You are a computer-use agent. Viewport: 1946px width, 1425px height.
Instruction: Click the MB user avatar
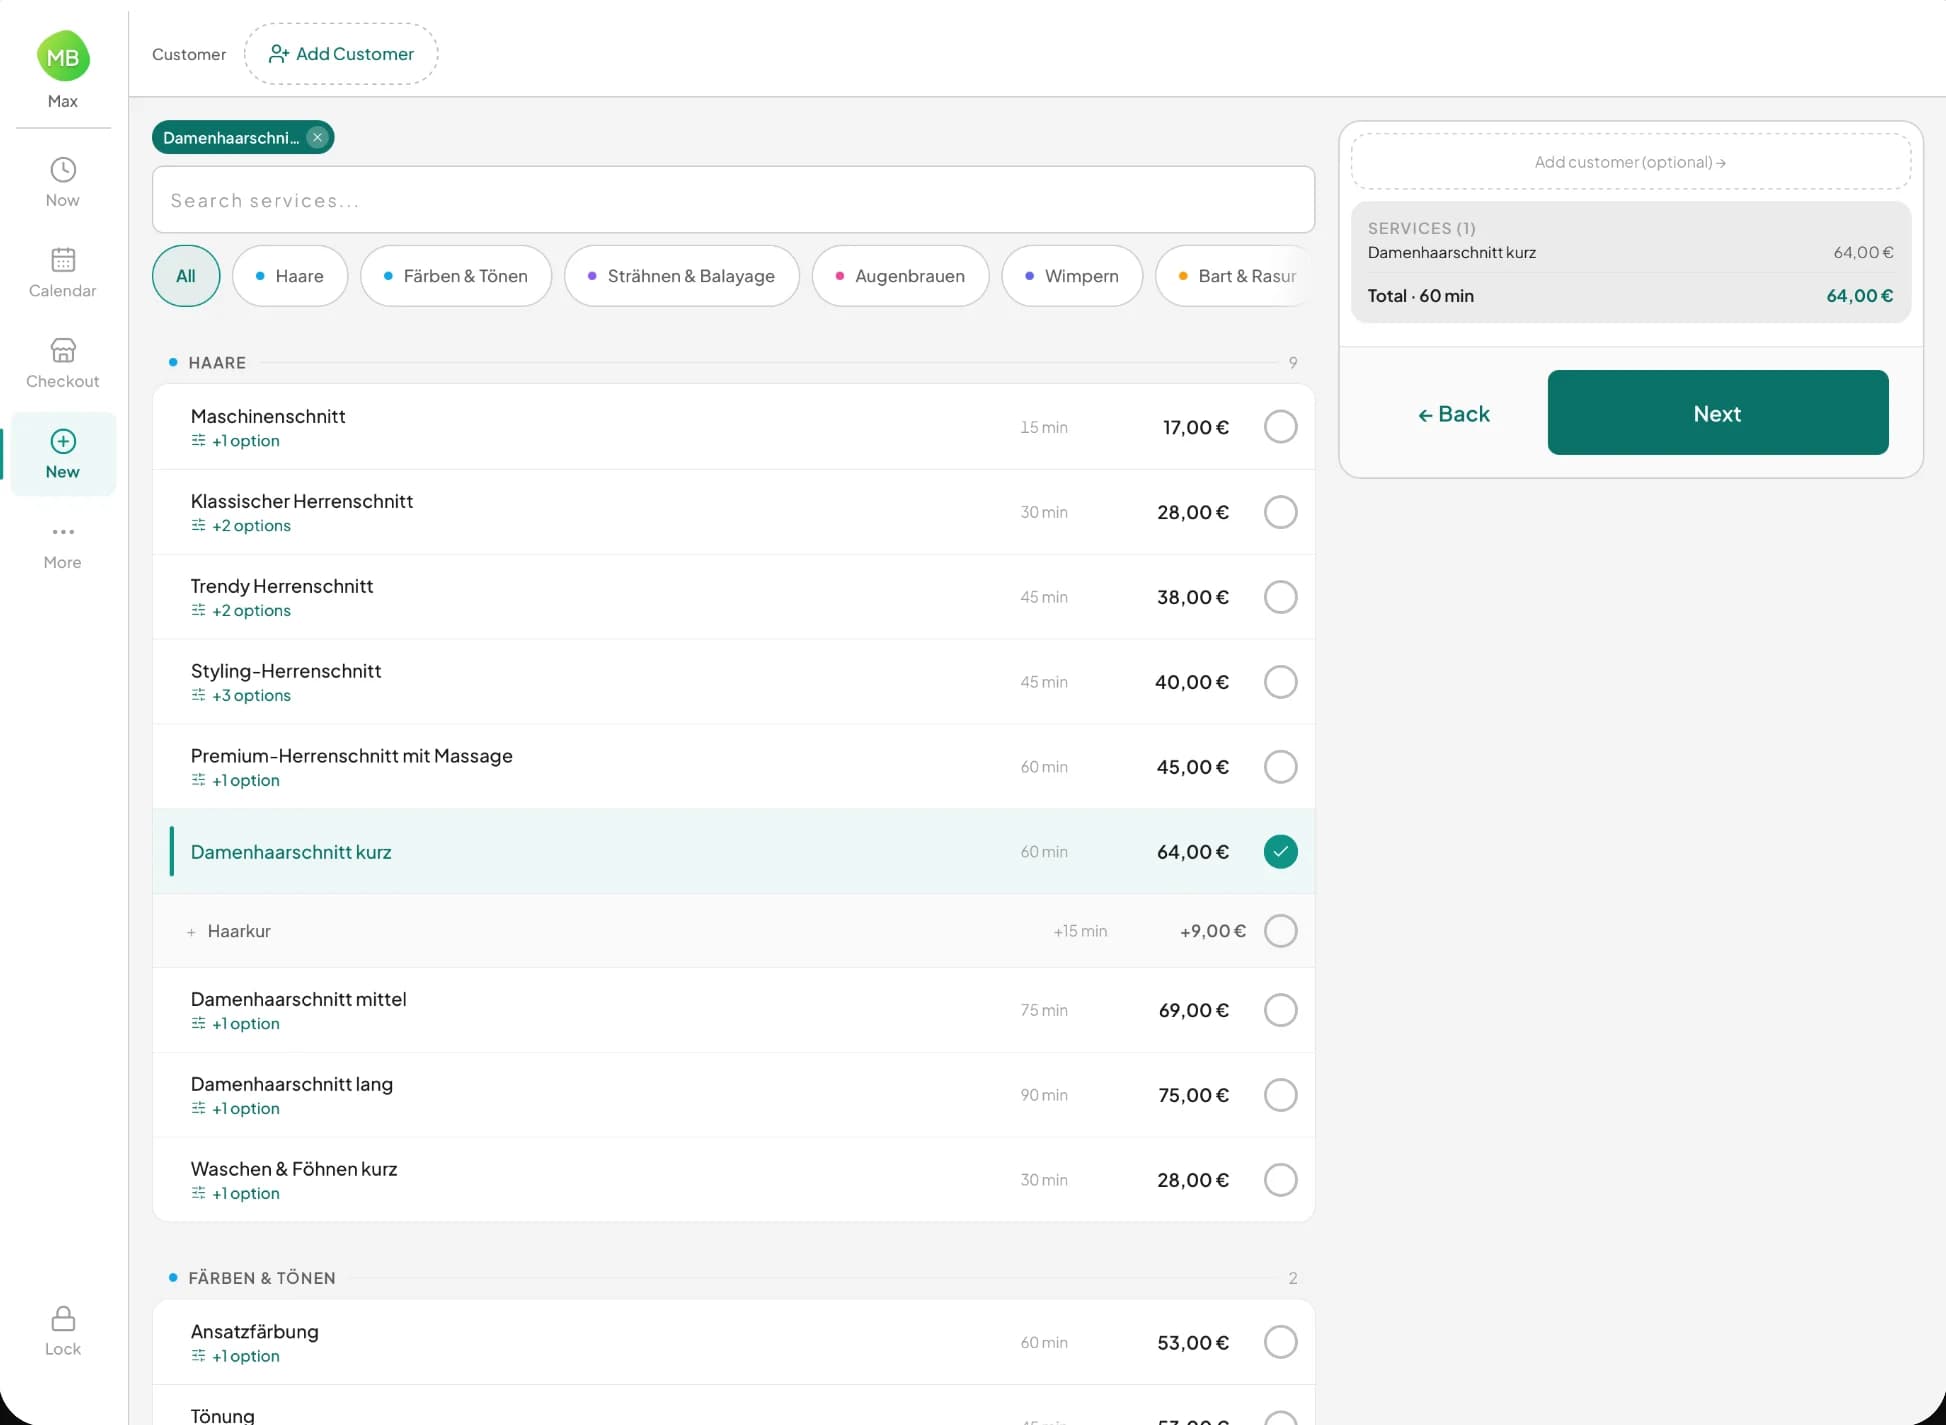tap(63, 57)
